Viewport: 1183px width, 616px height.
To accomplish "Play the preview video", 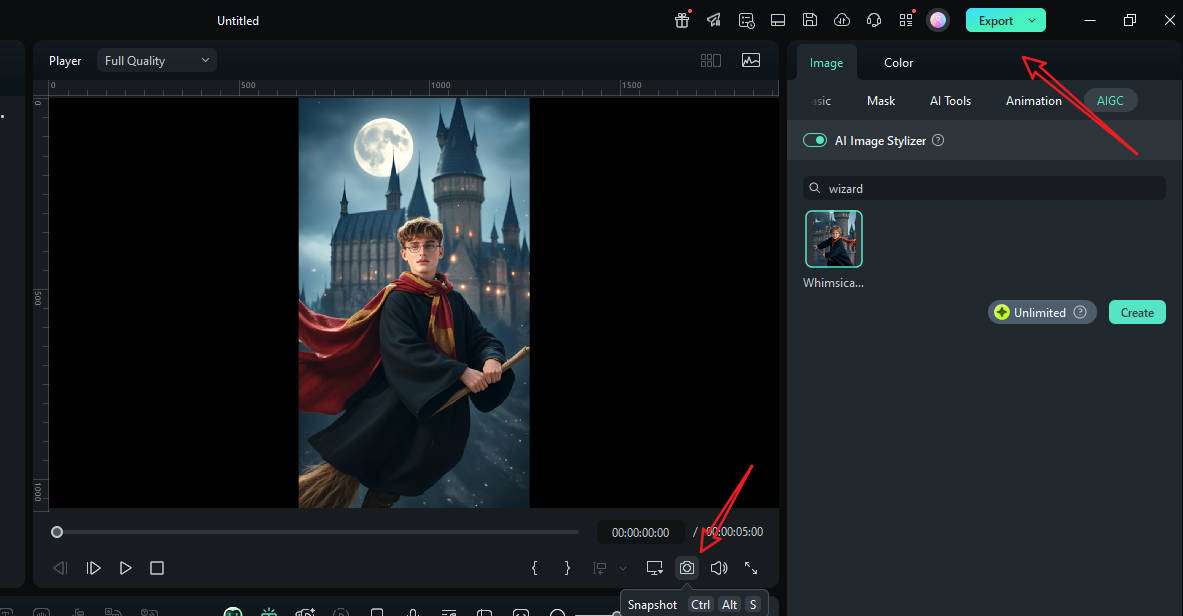I will coord(125,568).
